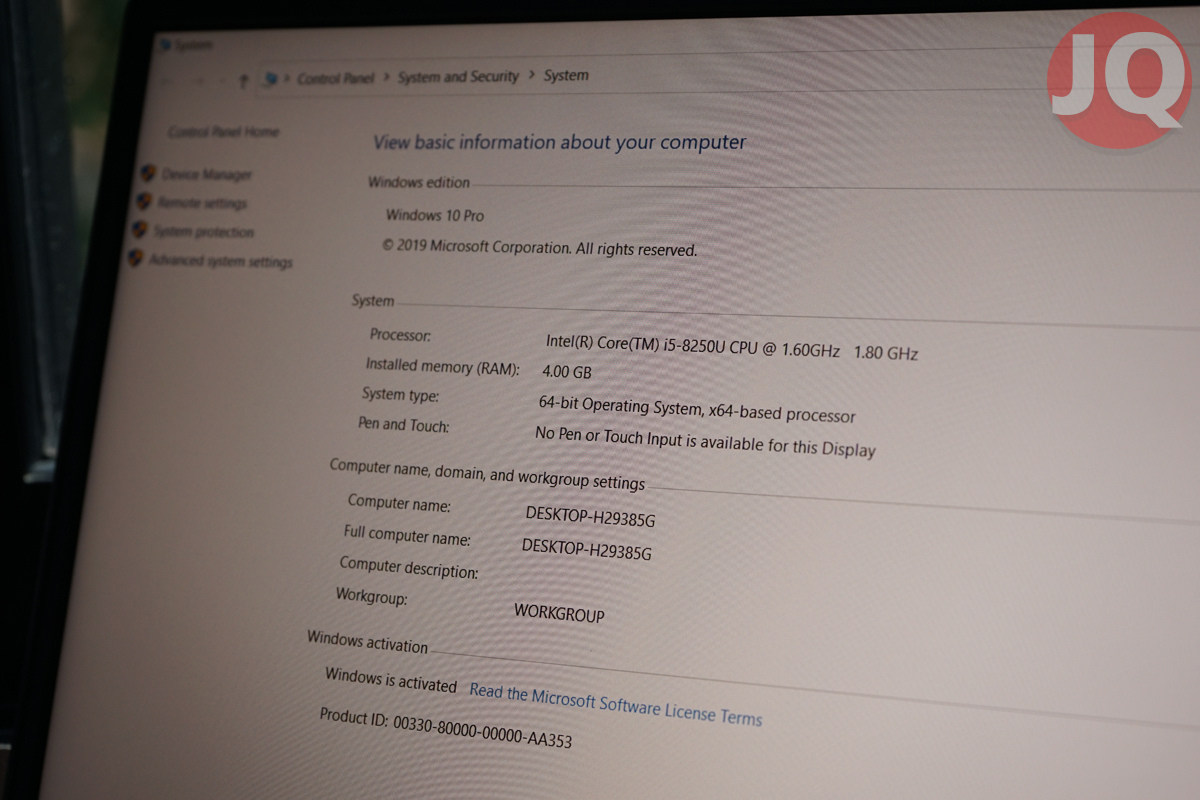Go to Control Panel Home
The width and height of the screenshot is (1200, 800).
224,132
